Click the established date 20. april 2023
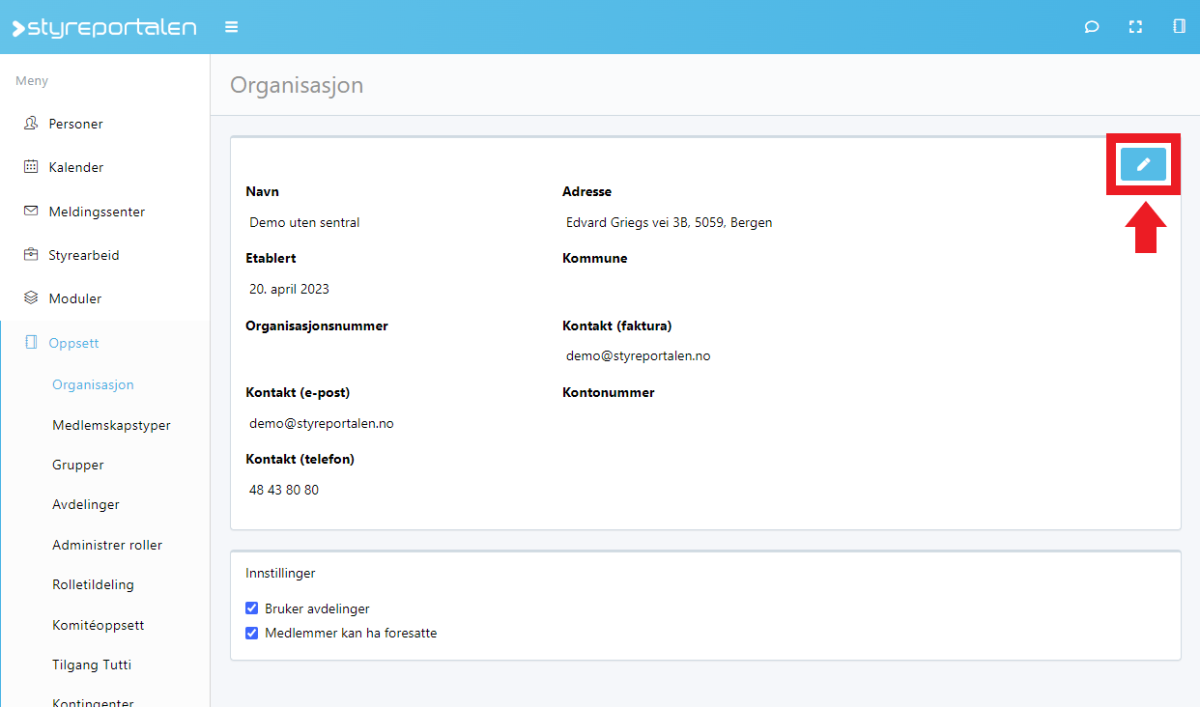 [289, 290]
